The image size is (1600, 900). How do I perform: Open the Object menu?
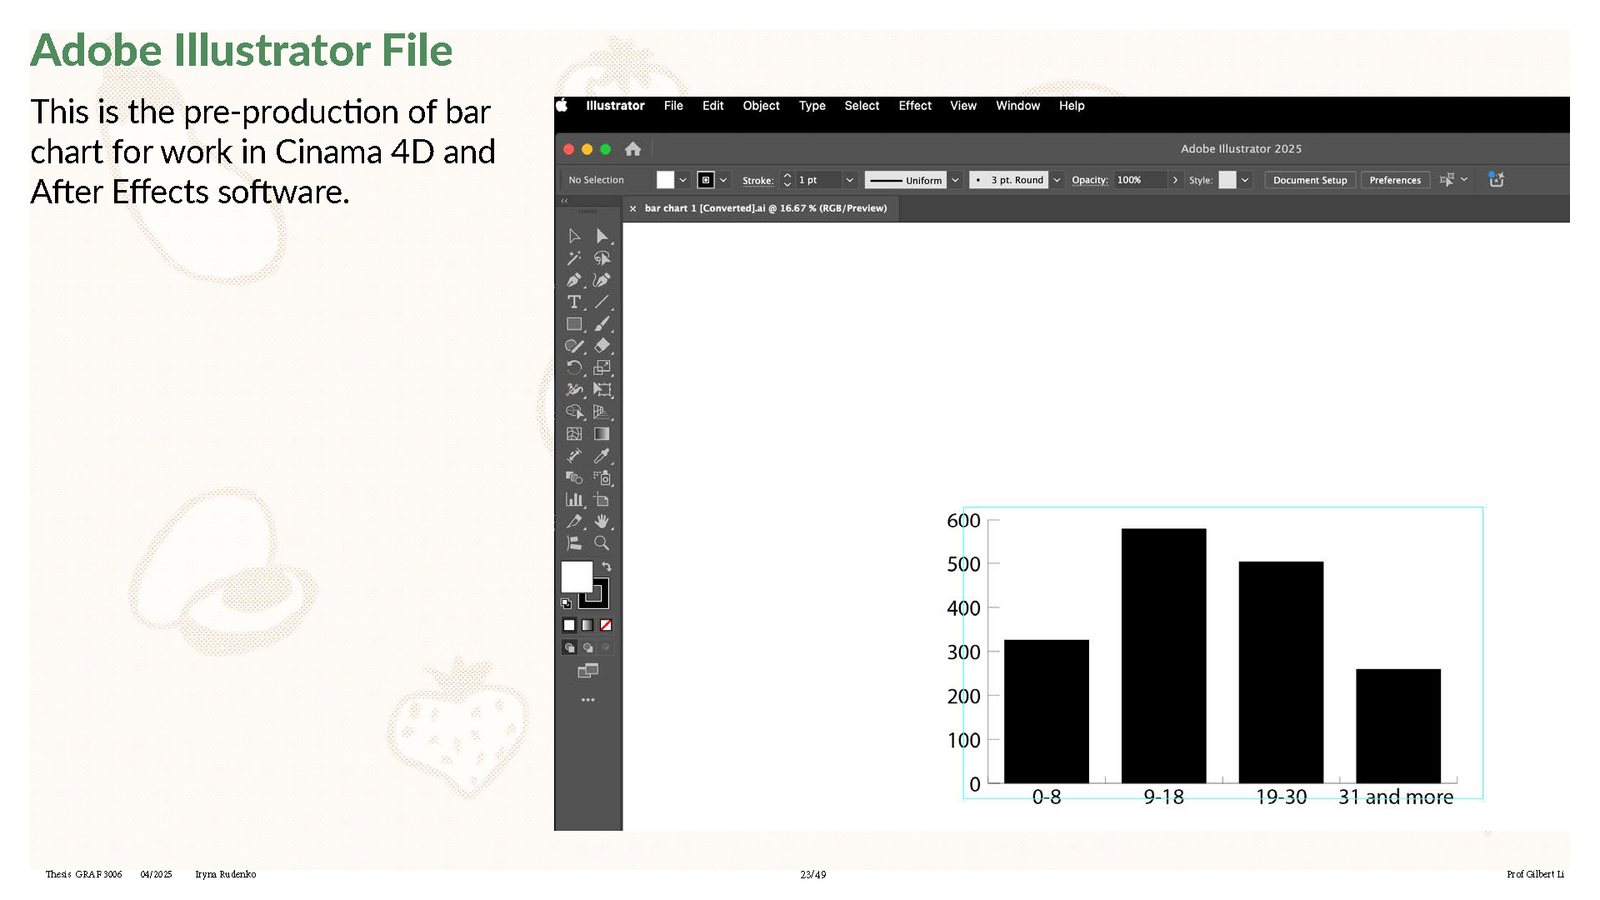tap(760, 106)
